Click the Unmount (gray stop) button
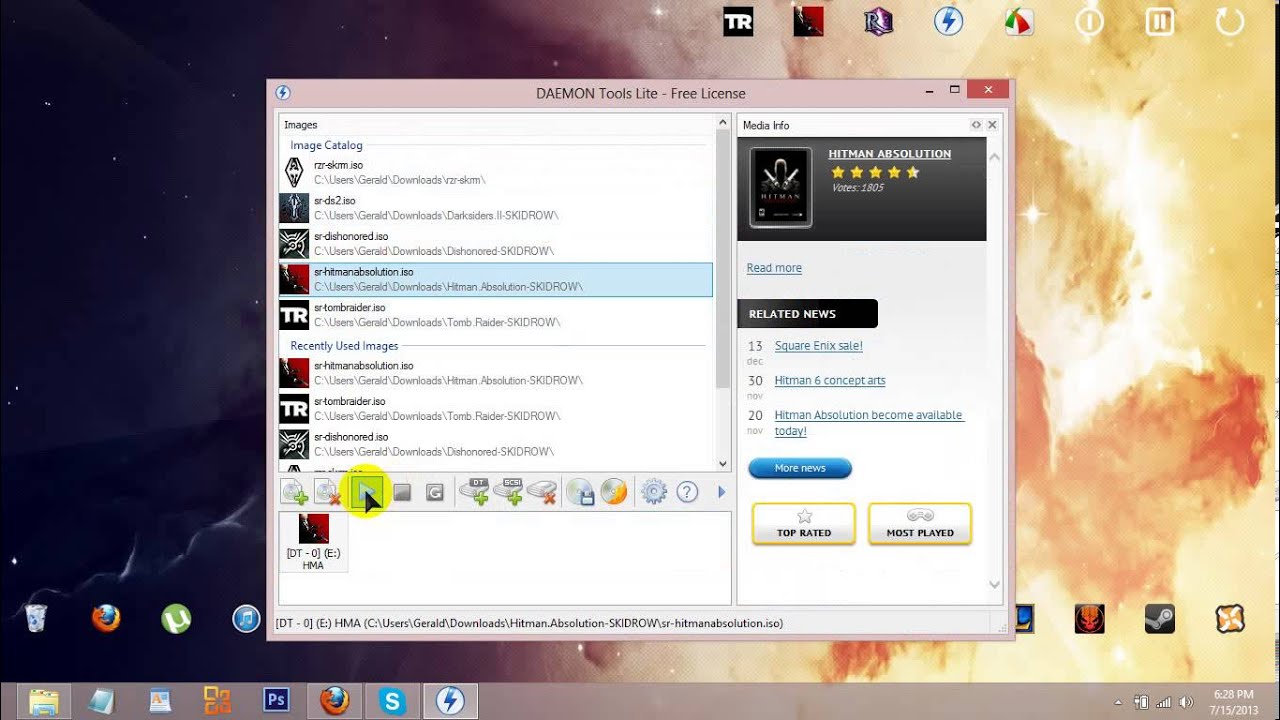 tap(402, 492)
